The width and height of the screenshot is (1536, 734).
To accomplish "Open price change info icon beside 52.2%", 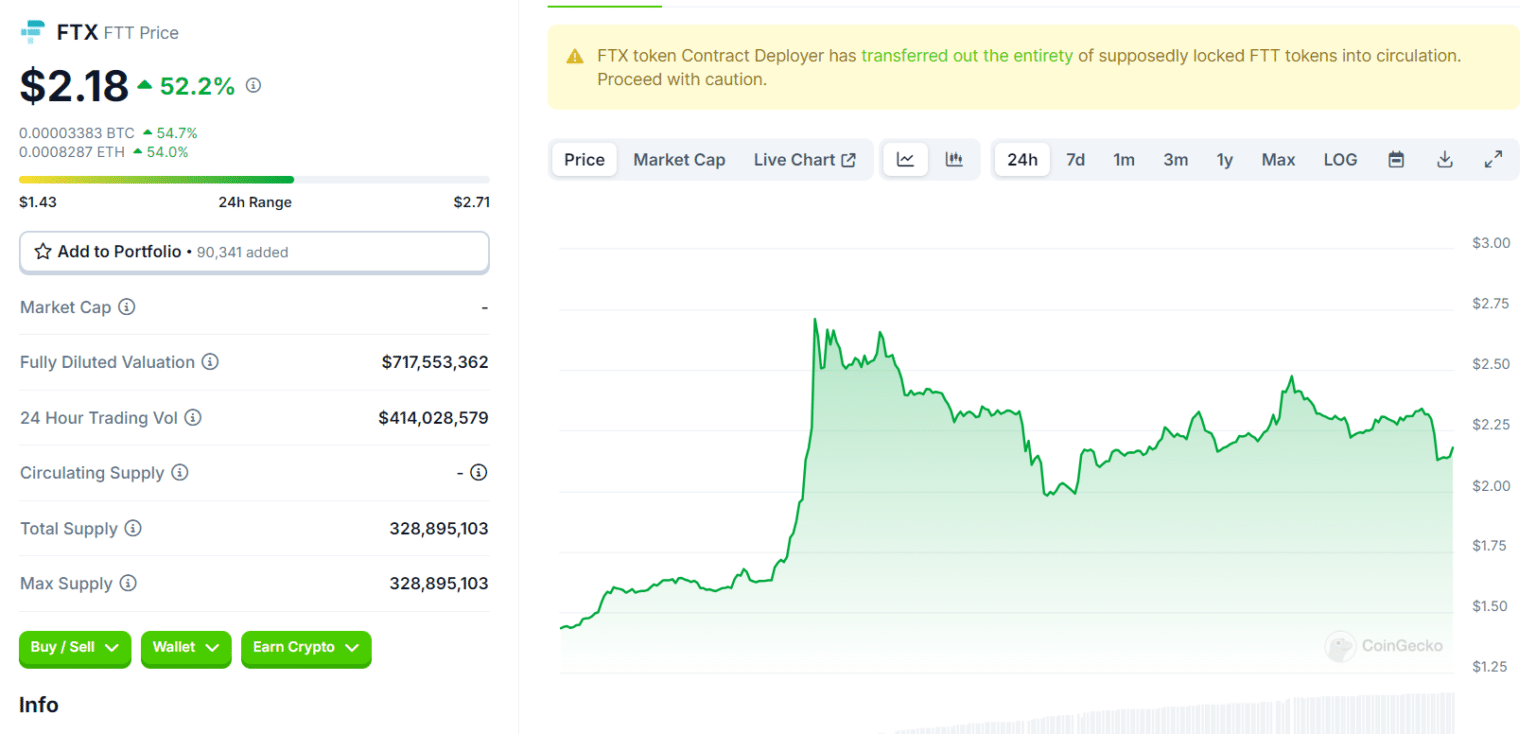I will tap(253, 86).
